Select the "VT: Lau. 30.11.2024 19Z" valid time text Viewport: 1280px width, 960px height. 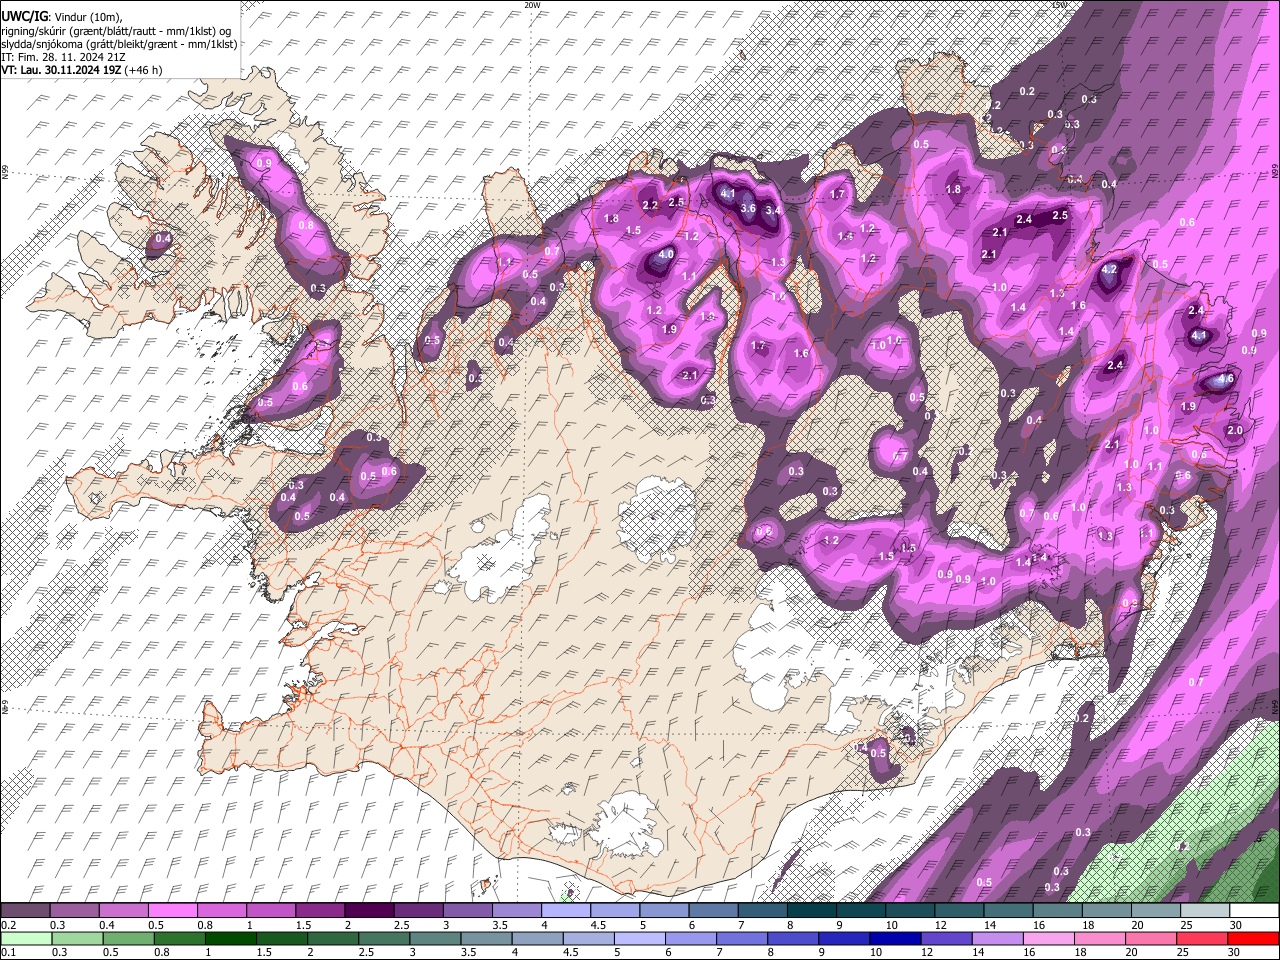[x=61, y=70]
